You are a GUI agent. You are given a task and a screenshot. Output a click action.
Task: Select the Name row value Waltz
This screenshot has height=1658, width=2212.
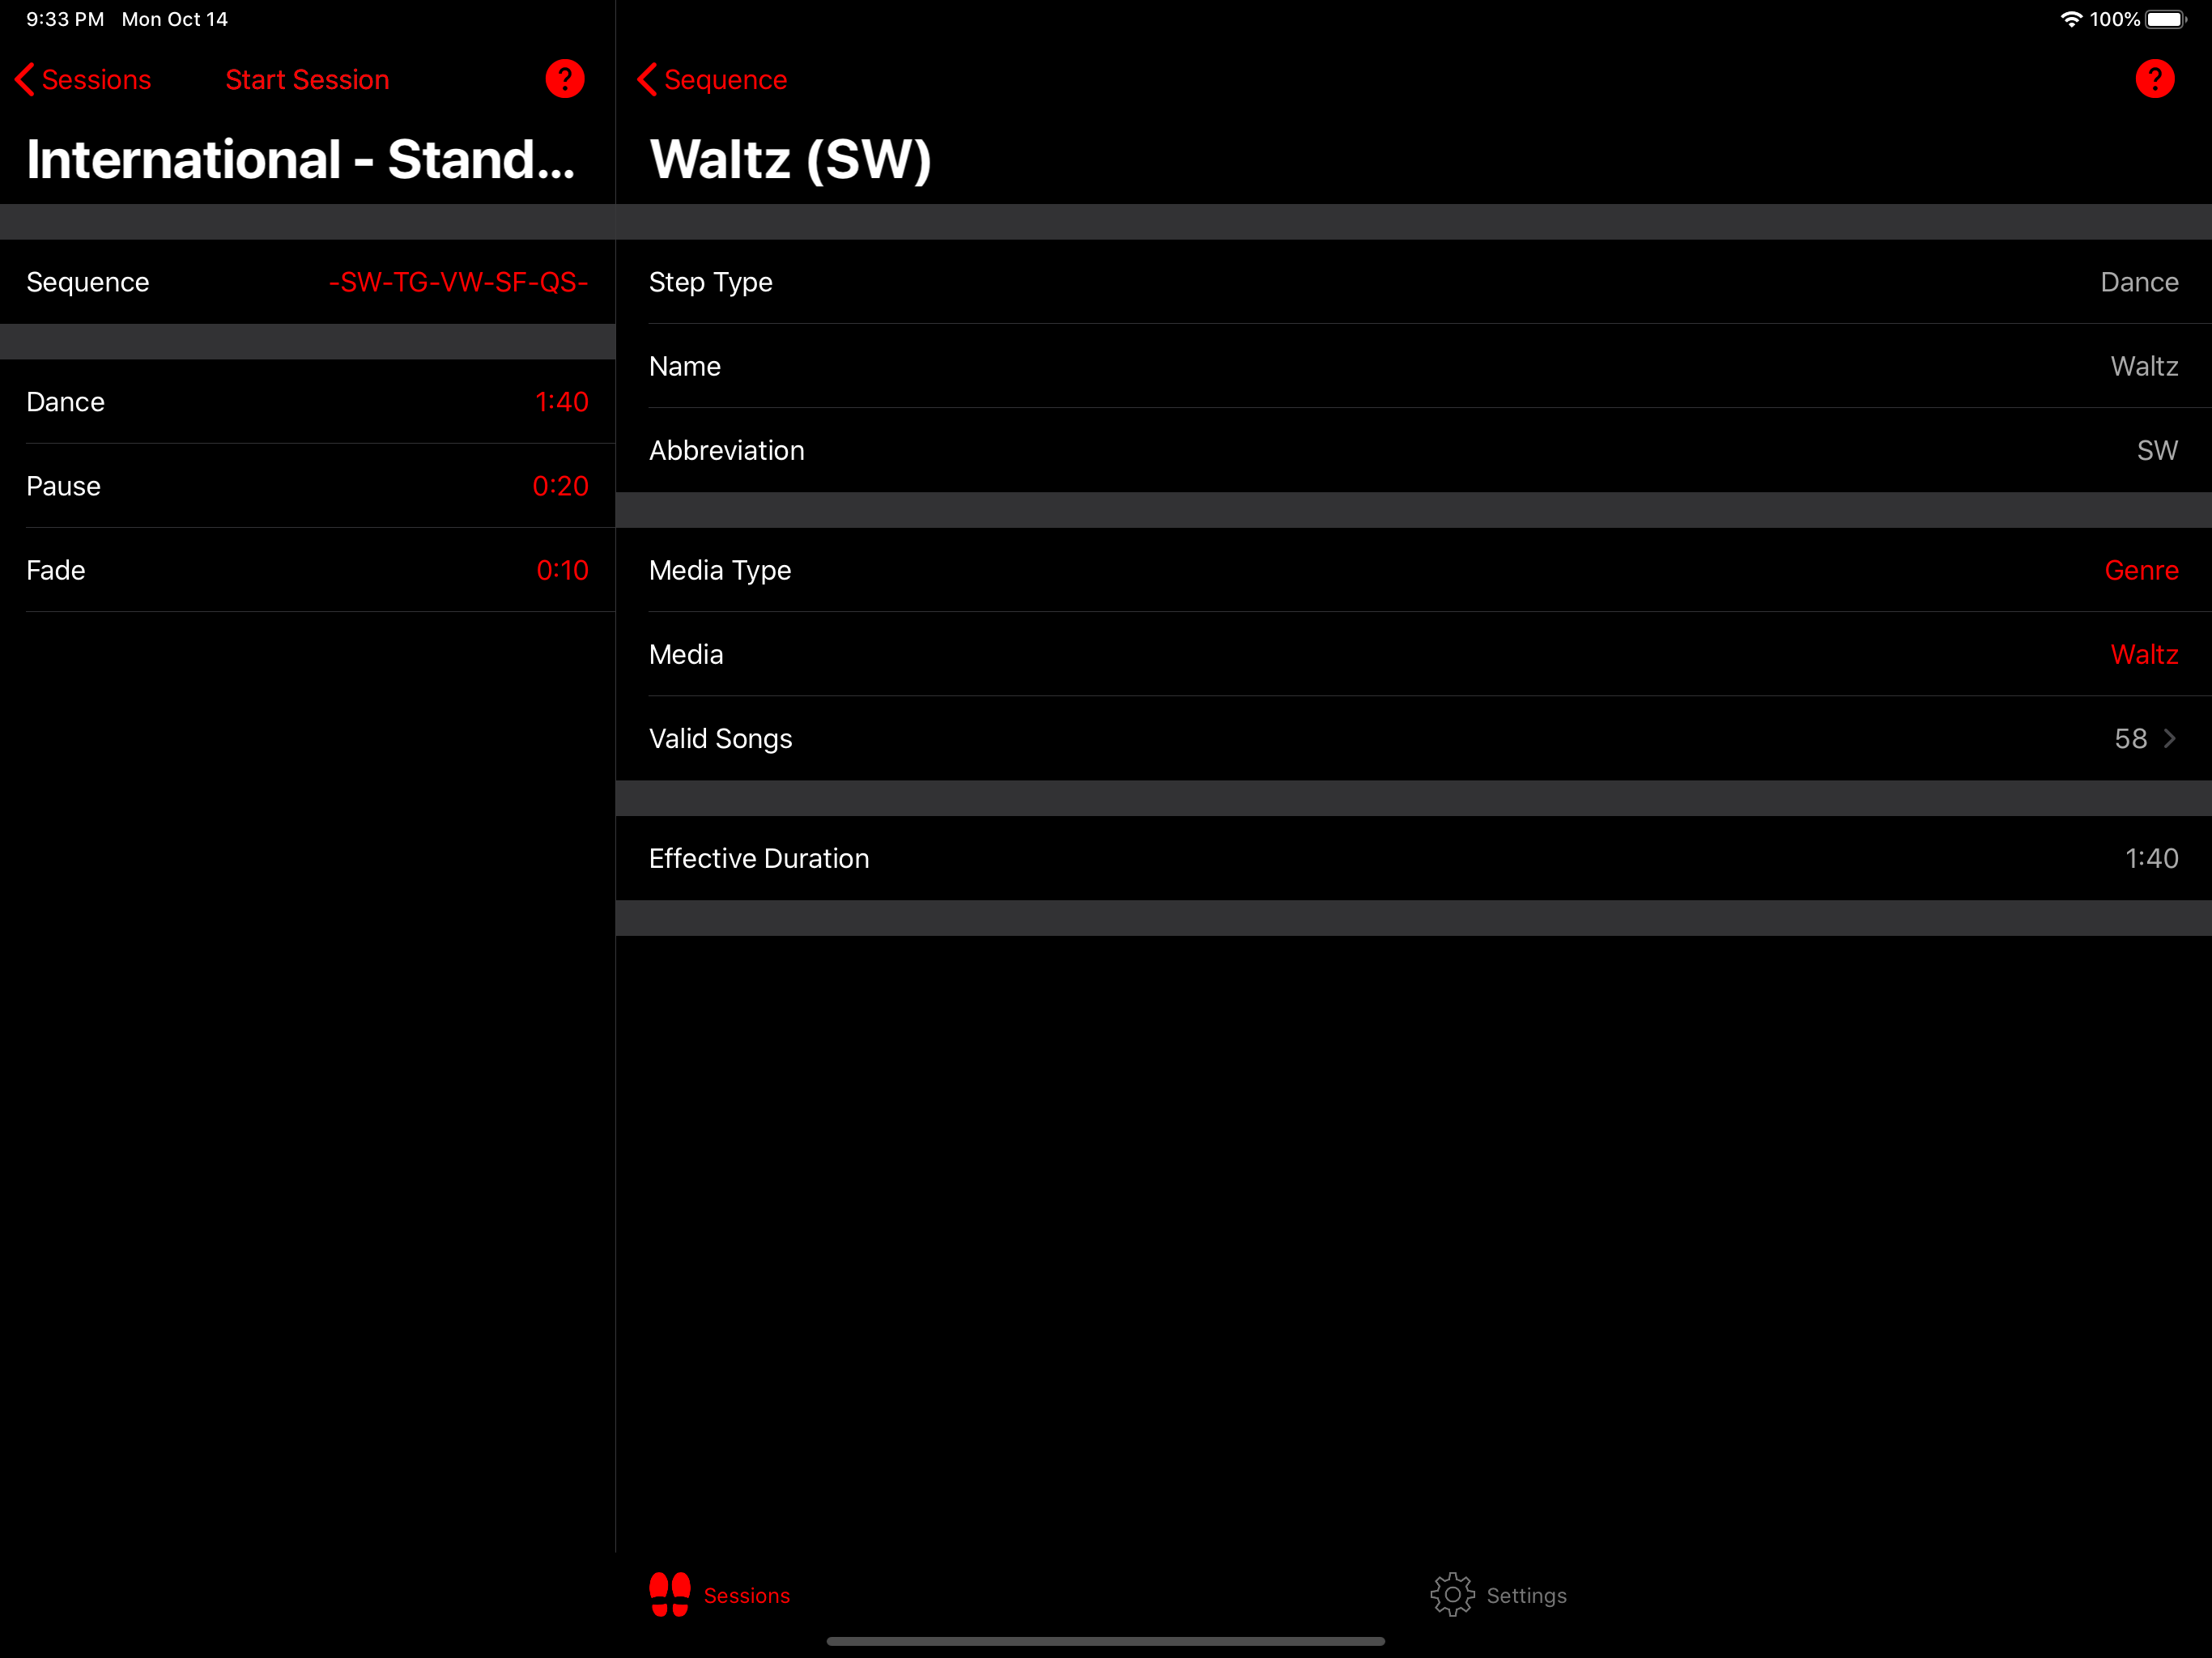(x=2144, y=366)
